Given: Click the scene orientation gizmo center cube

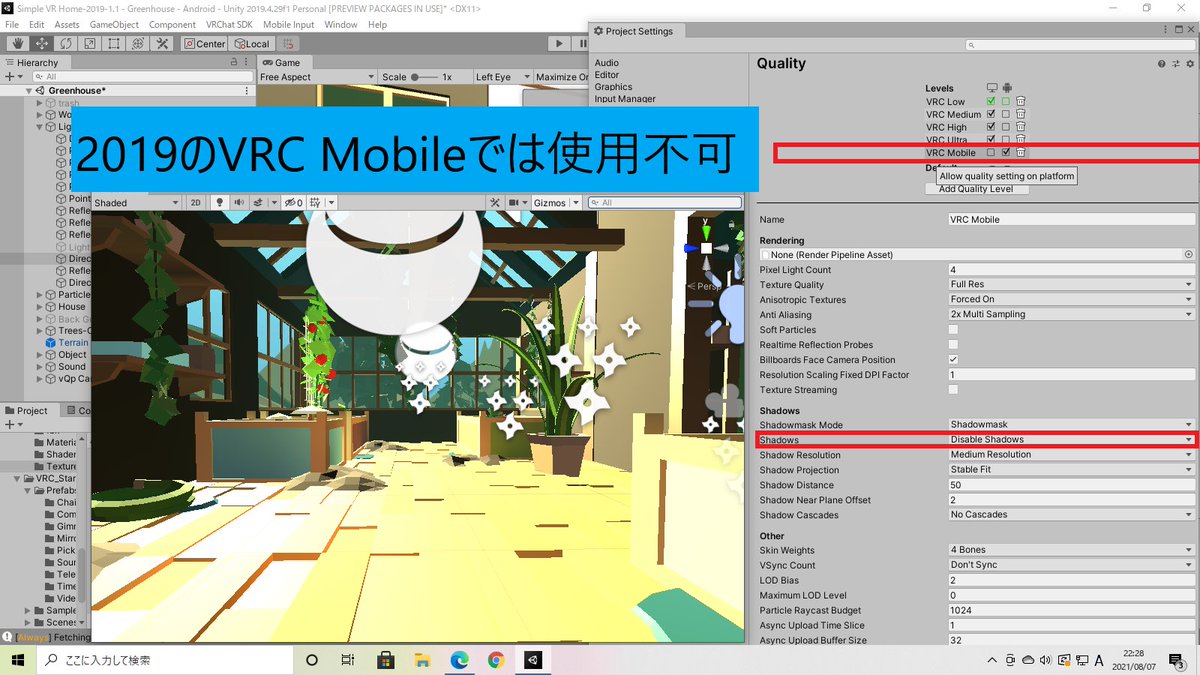Looking at the screenshot, I should point(706,247).
